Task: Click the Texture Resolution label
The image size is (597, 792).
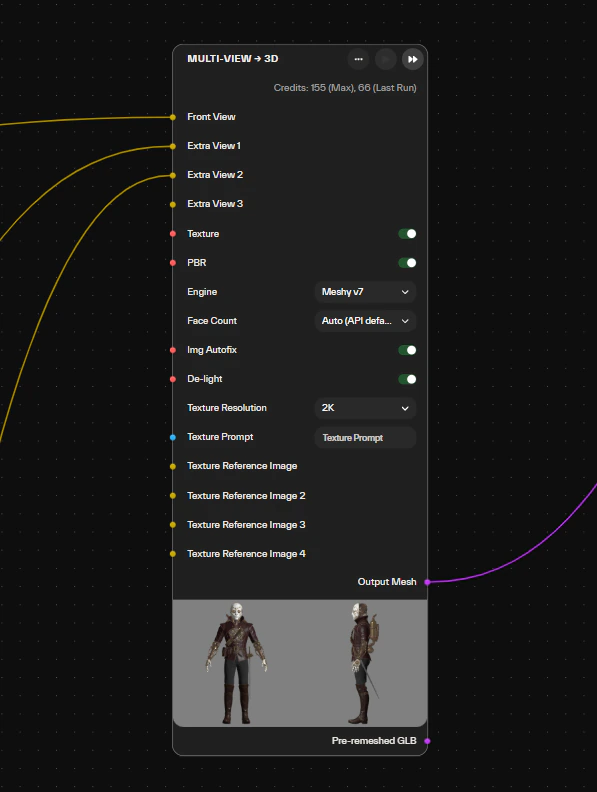Action: [x=227, y=408]
